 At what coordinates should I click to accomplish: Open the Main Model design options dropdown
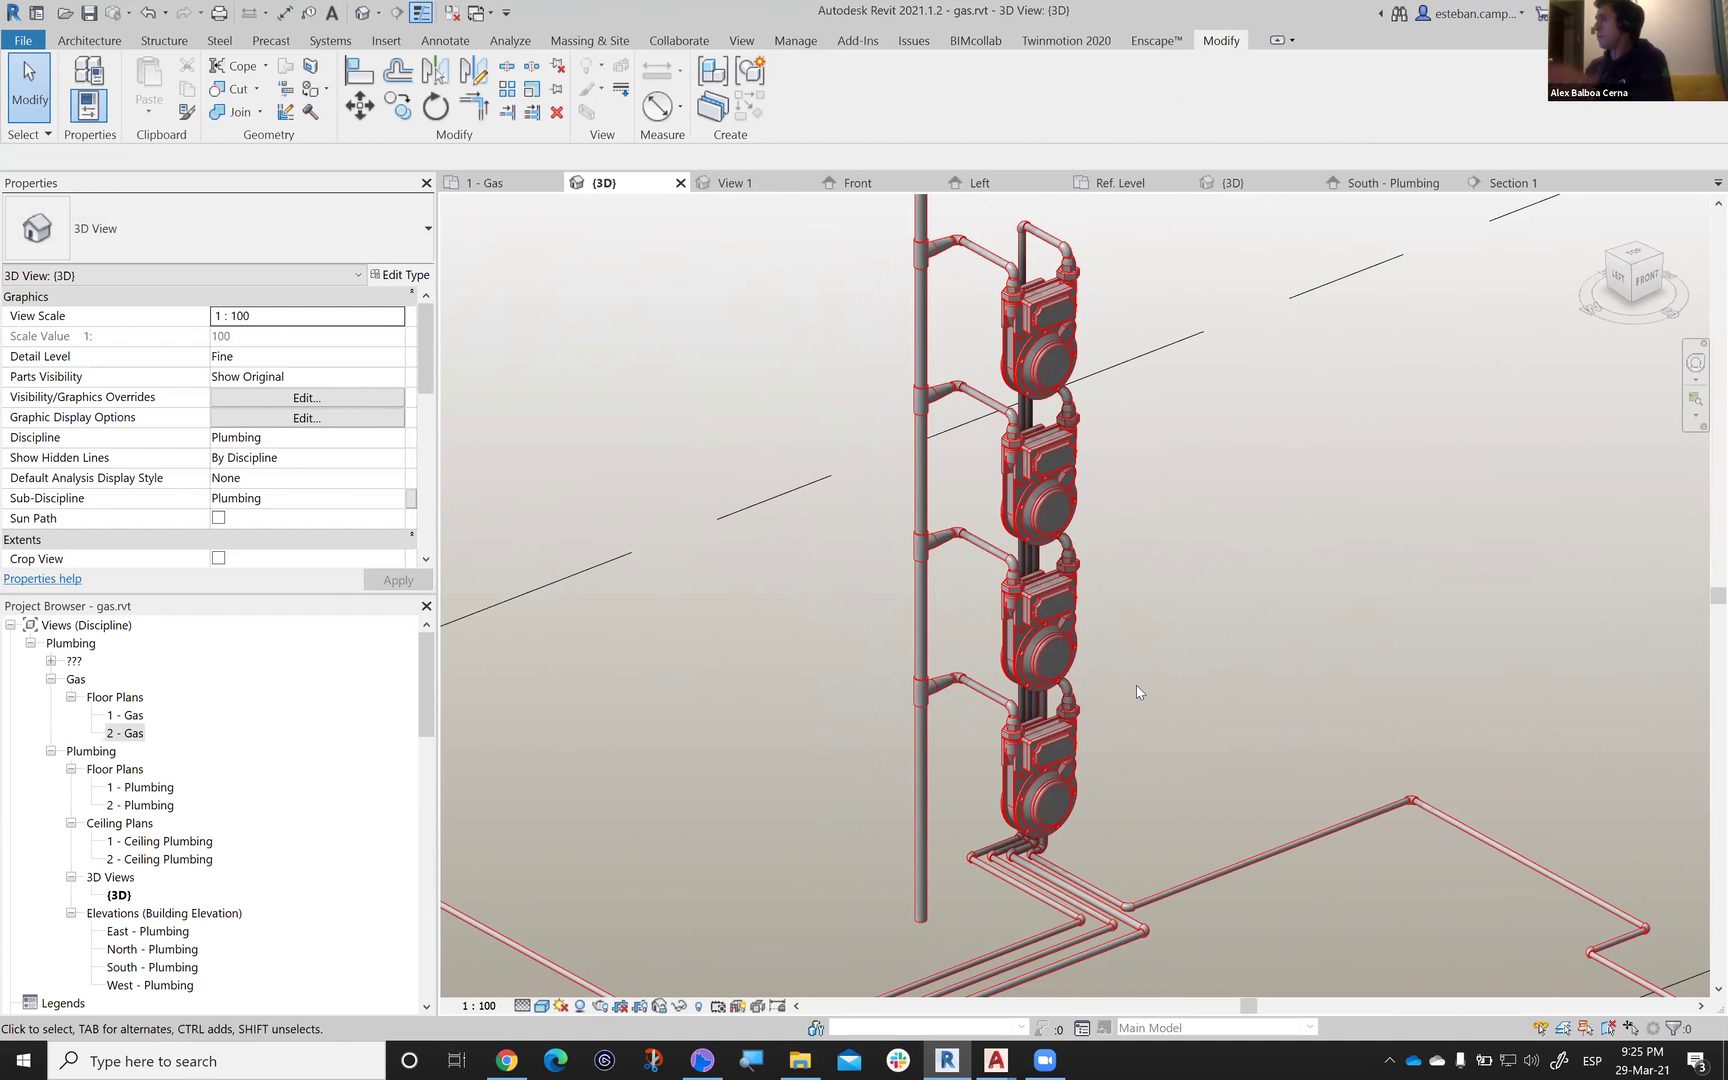(1309, 1027)
